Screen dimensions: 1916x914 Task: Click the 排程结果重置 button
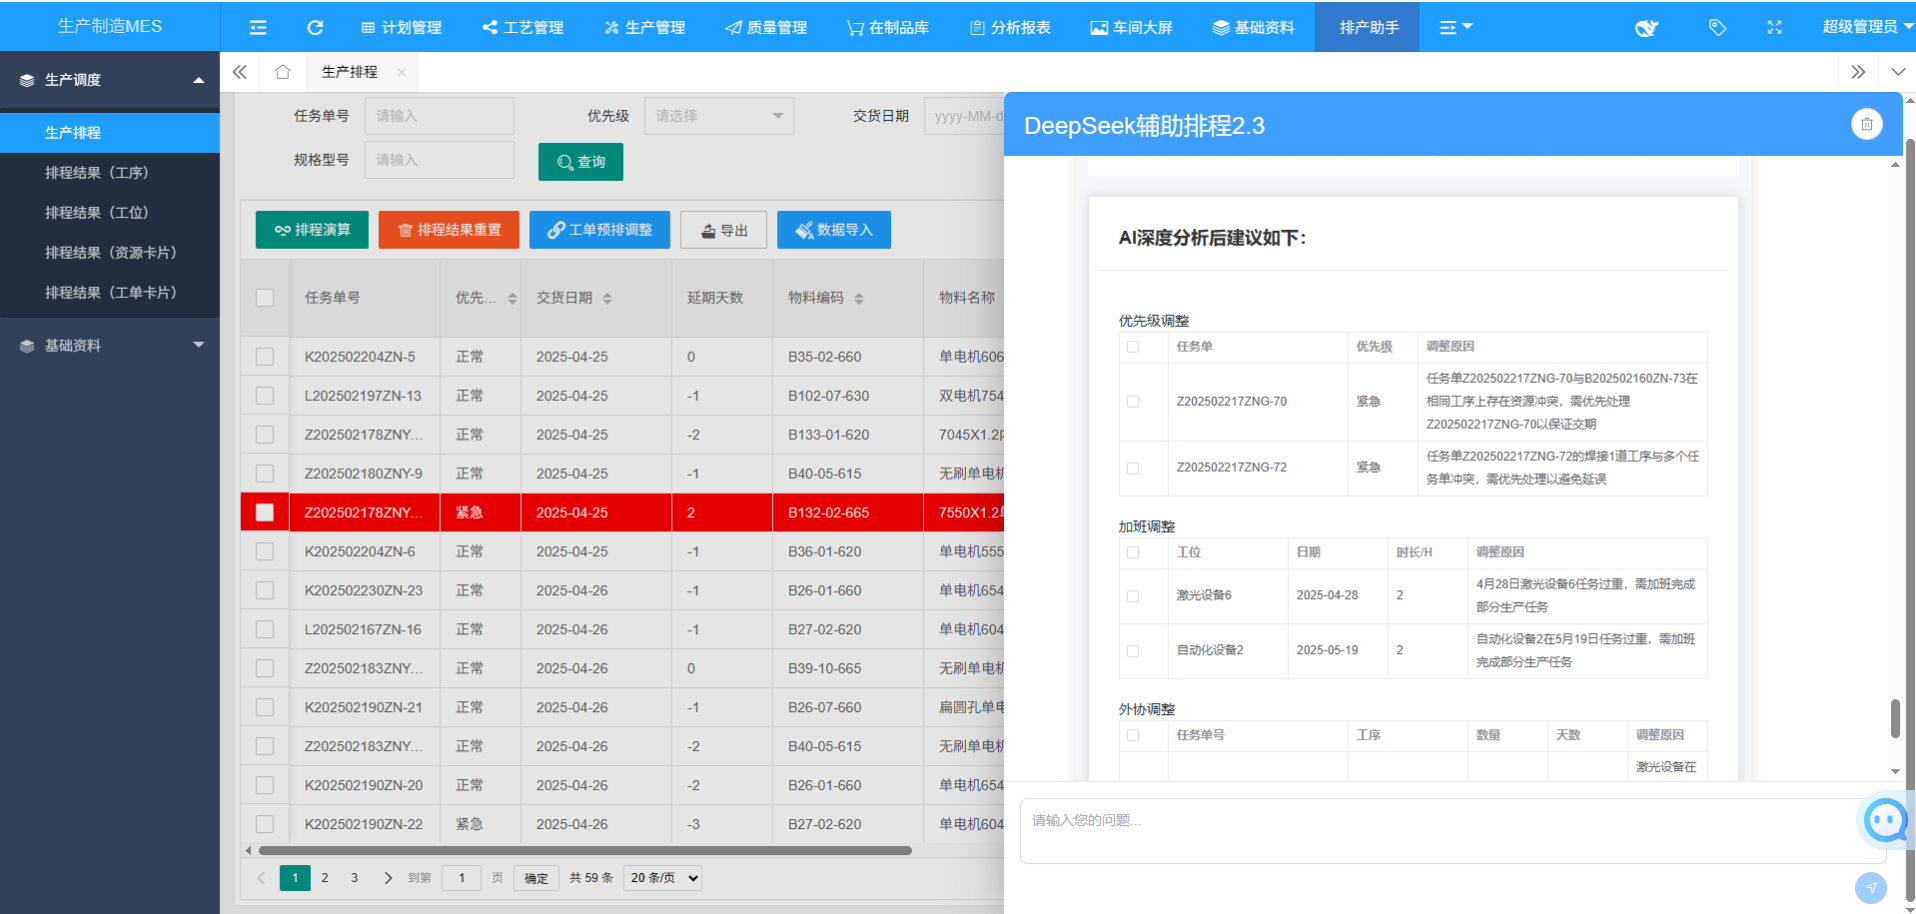click(x=449, y=230)
